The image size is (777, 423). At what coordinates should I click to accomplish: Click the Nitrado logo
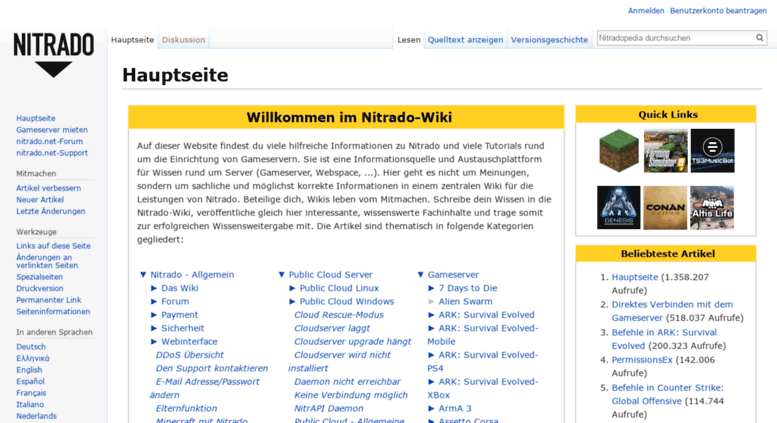tap(54, 55)
